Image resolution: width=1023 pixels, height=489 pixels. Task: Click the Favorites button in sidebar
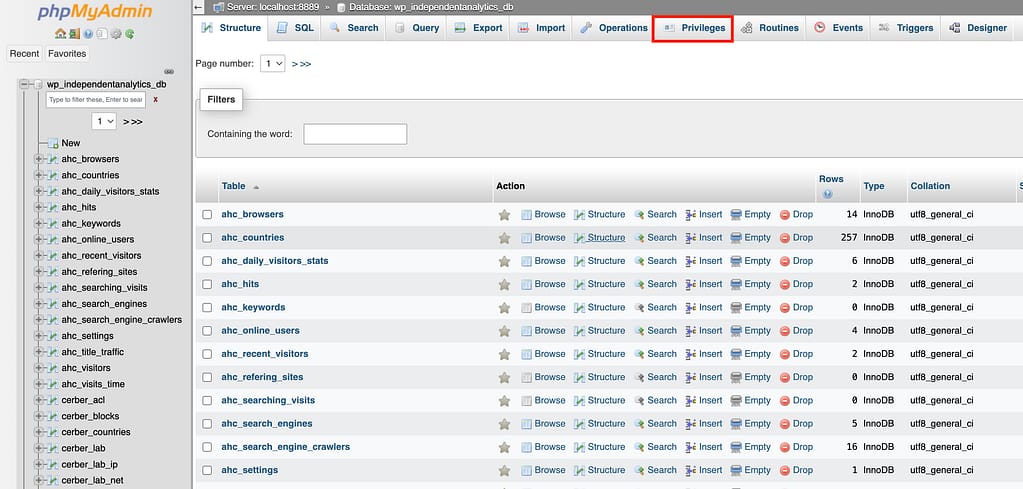pyautogui.click(x=67, y=53)
